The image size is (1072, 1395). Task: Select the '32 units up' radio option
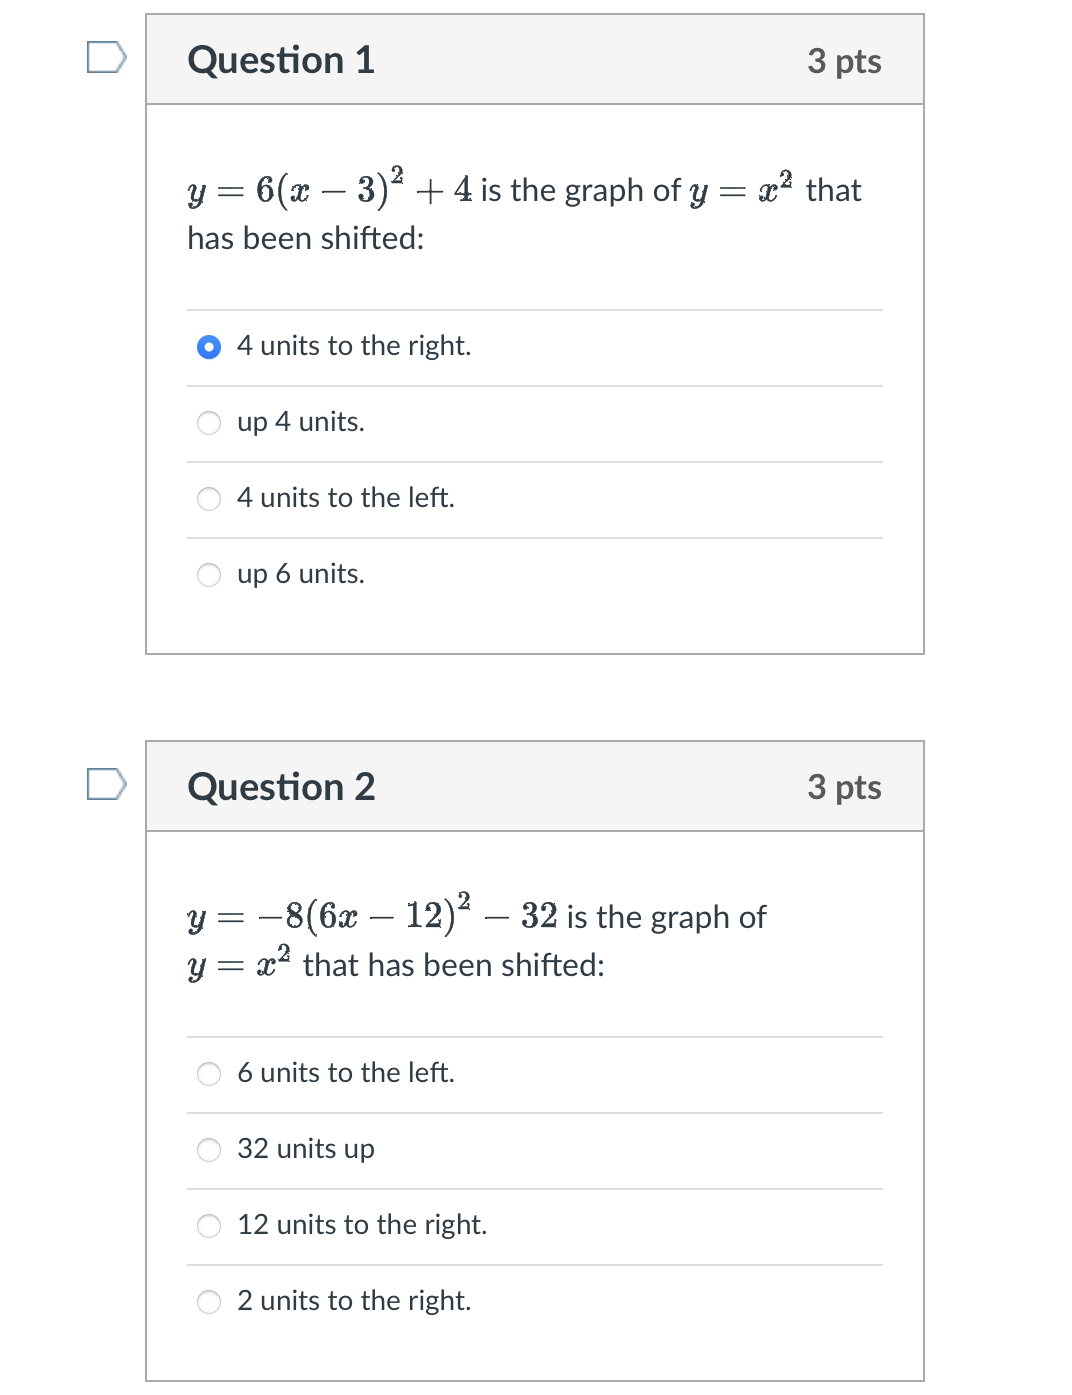(x=209, y=1150)
